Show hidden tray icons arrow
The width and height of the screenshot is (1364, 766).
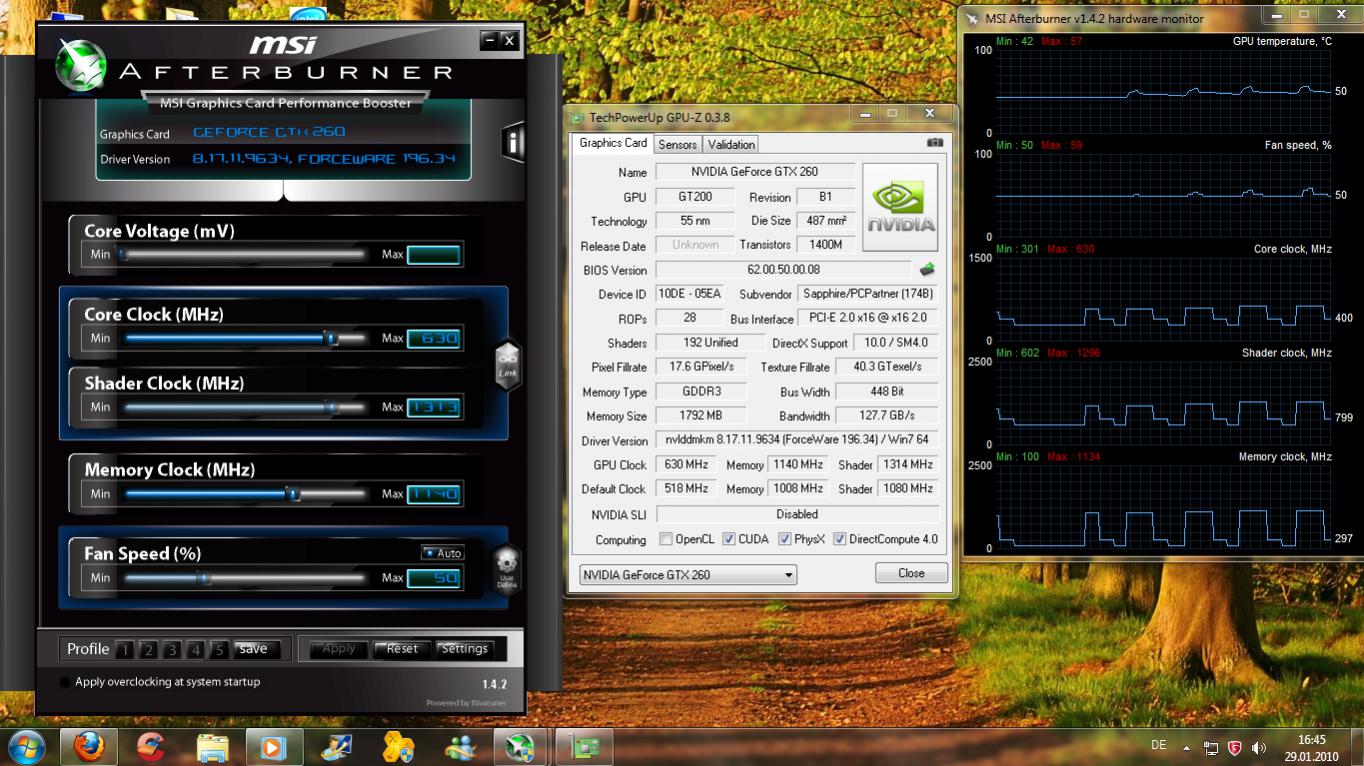pos(1187,747)
